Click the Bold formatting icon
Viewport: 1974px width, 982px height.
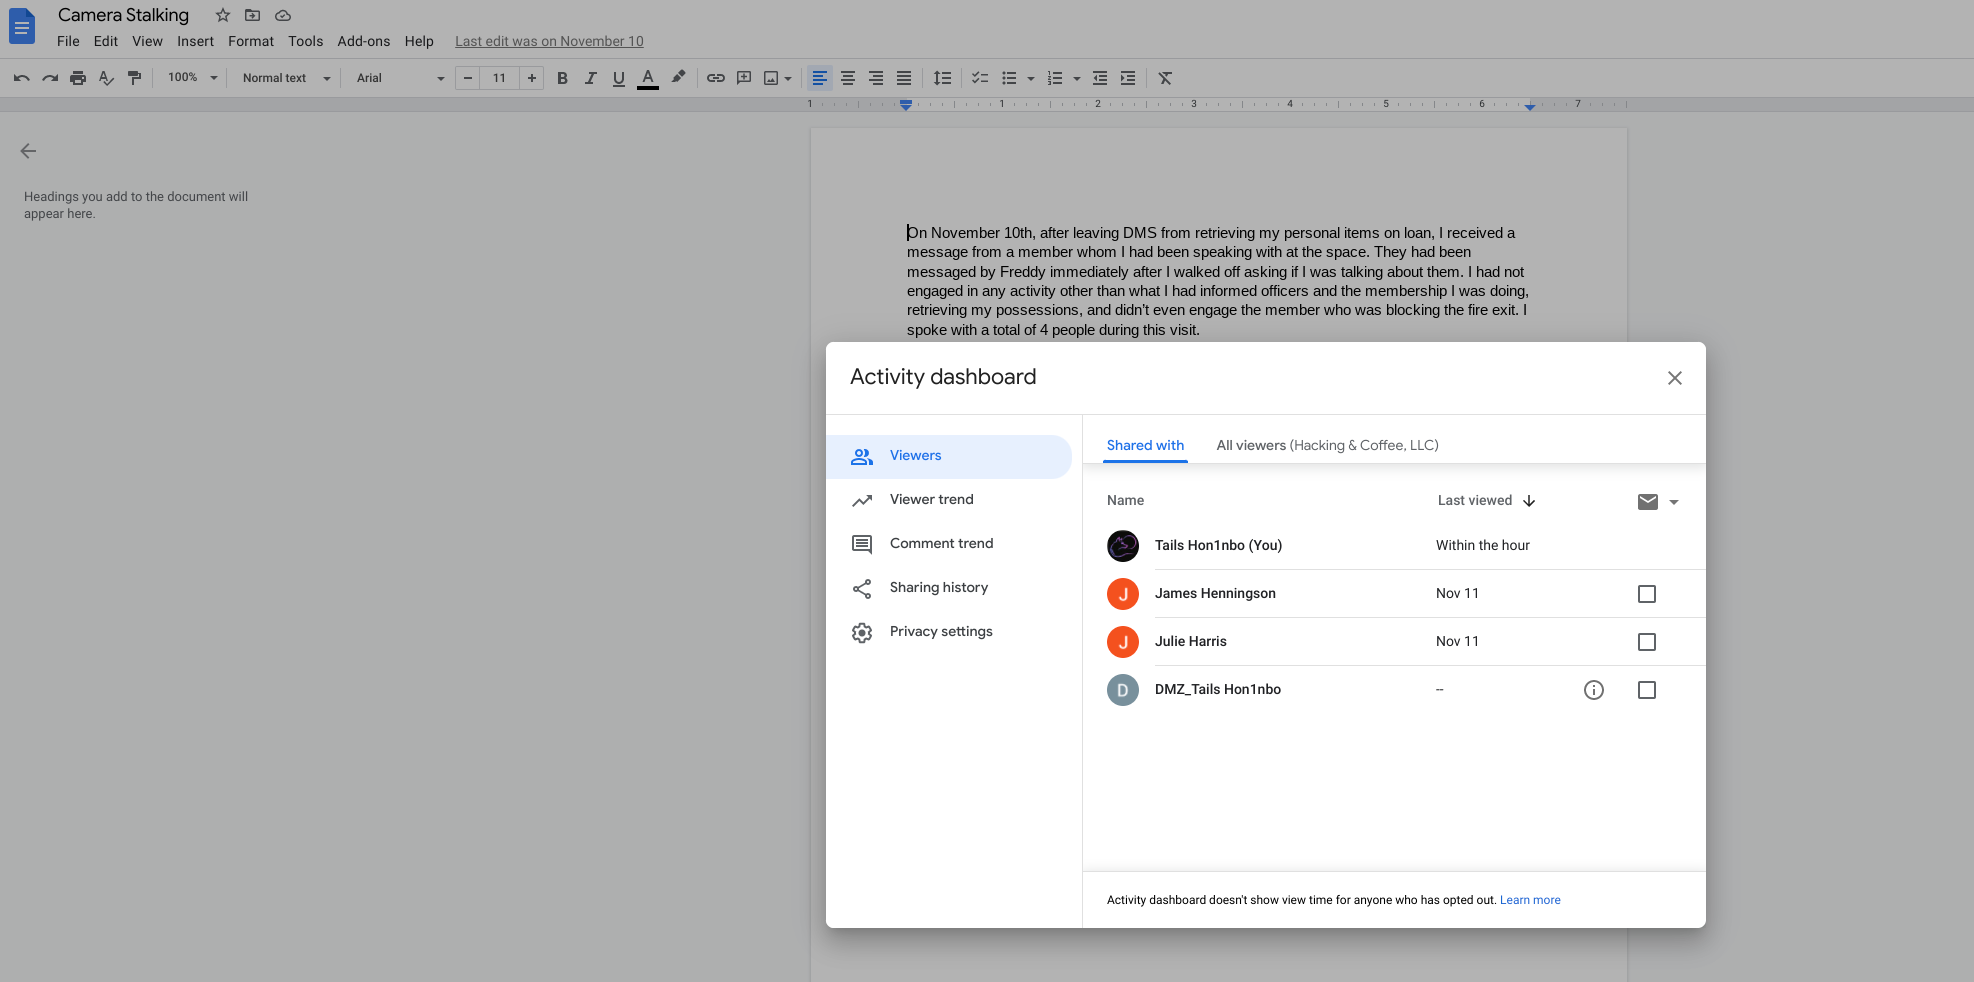[x=562, y=78]
